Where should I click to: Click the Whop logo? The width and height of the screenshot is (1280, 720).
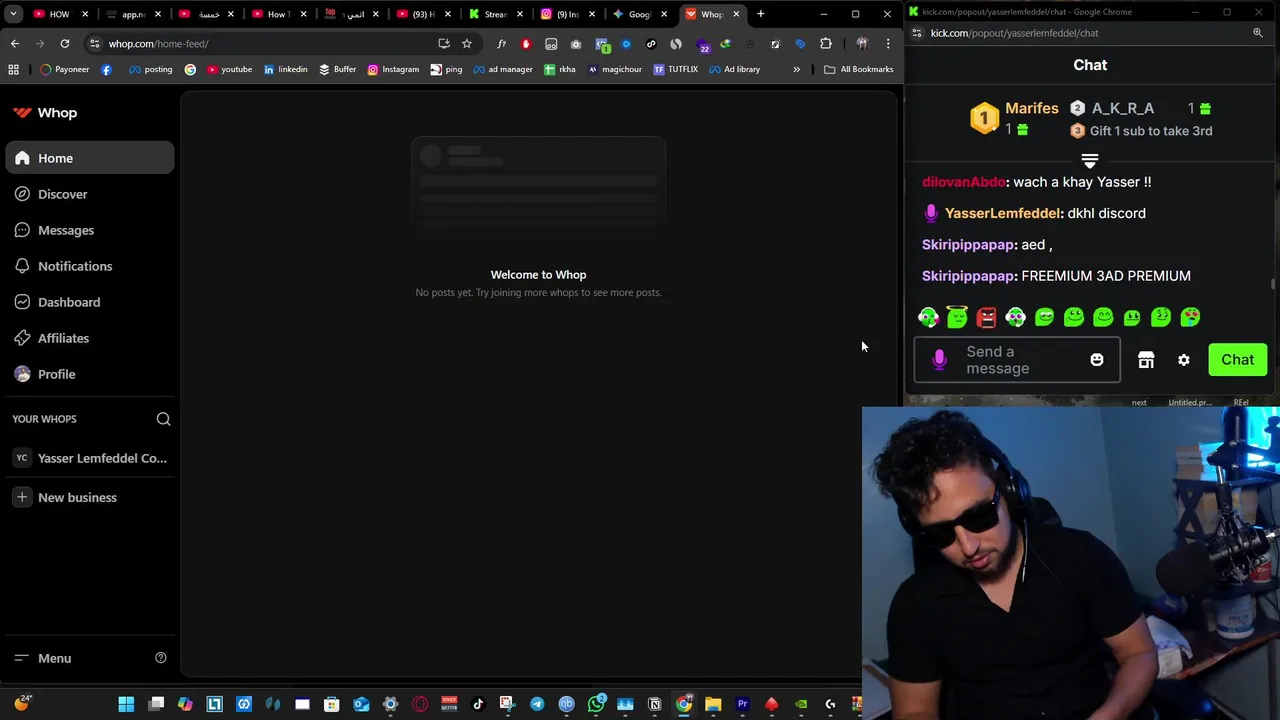45,113
